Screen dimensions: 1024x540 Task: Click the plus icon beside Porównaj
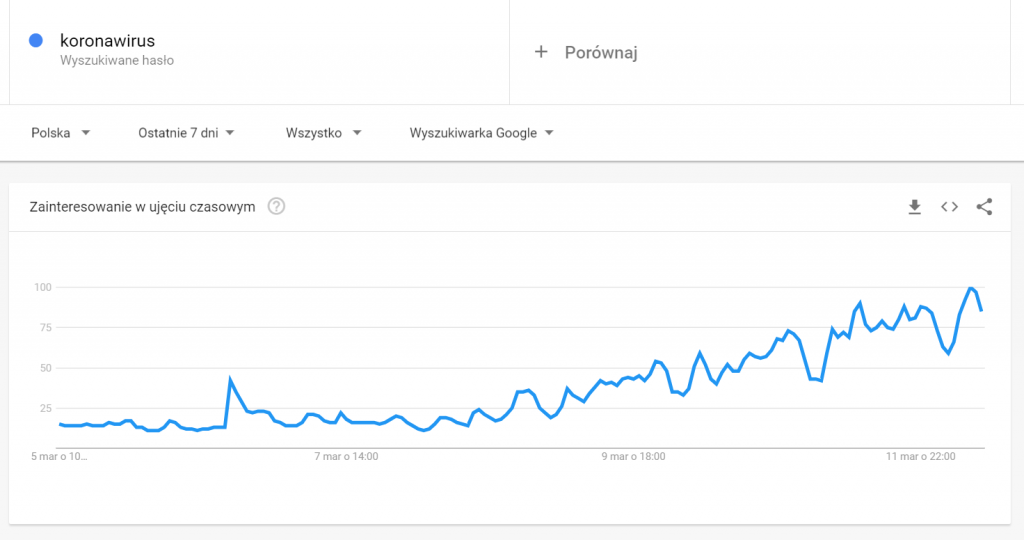click(541, 52)
